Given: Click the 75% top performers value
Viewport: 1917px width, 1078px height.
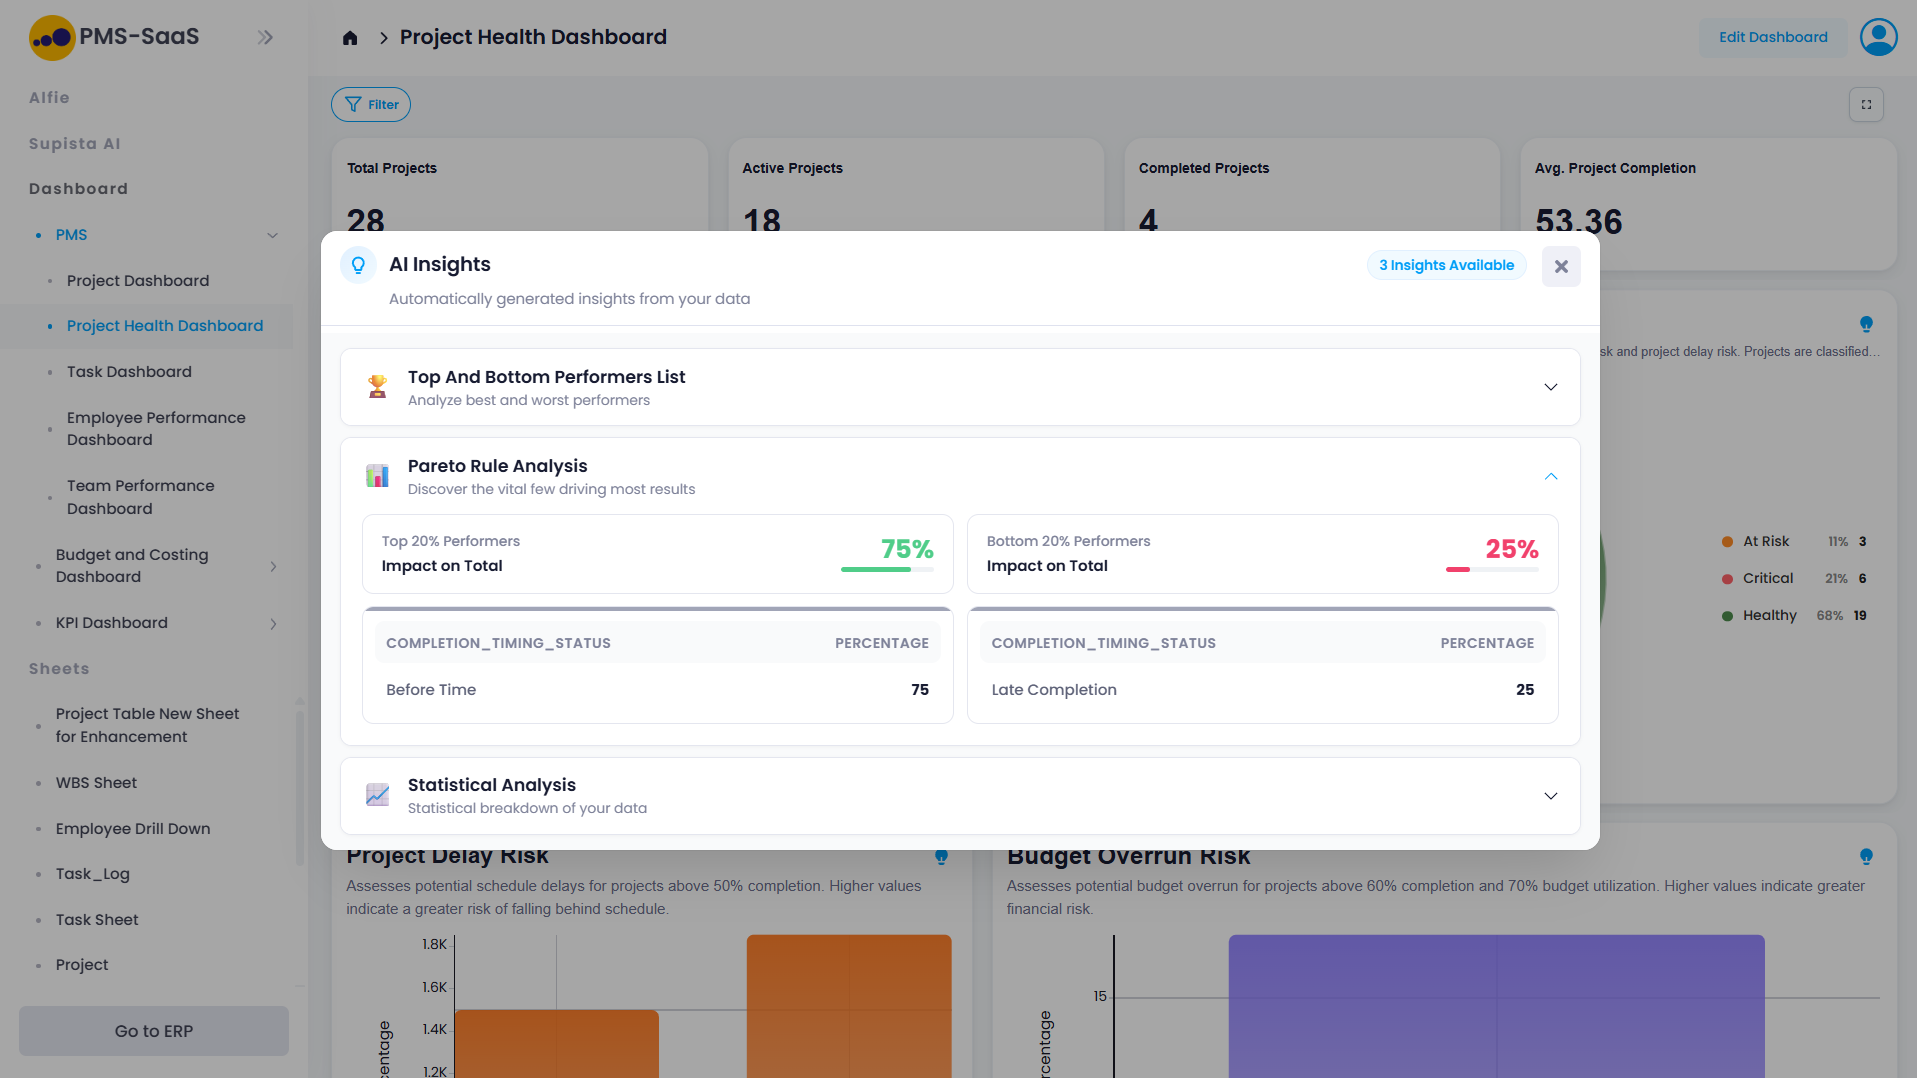Looking at the screenshot, I should pyautogui.click(x=907, y=549).
